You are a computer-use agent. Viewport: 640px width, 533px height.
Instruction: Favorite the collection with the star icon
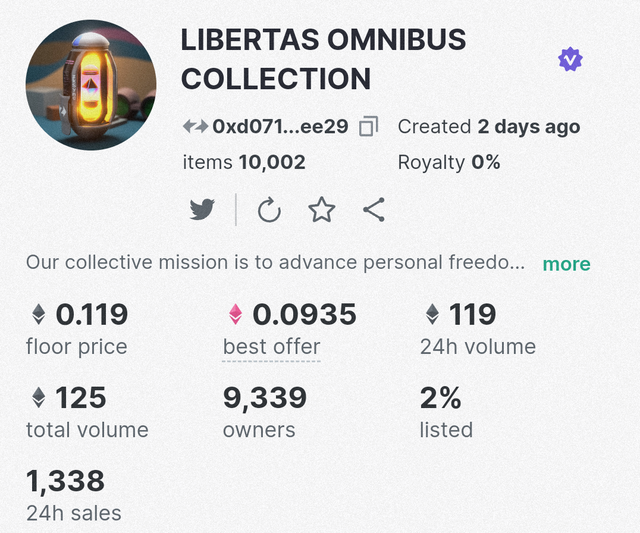coord(322,210)
